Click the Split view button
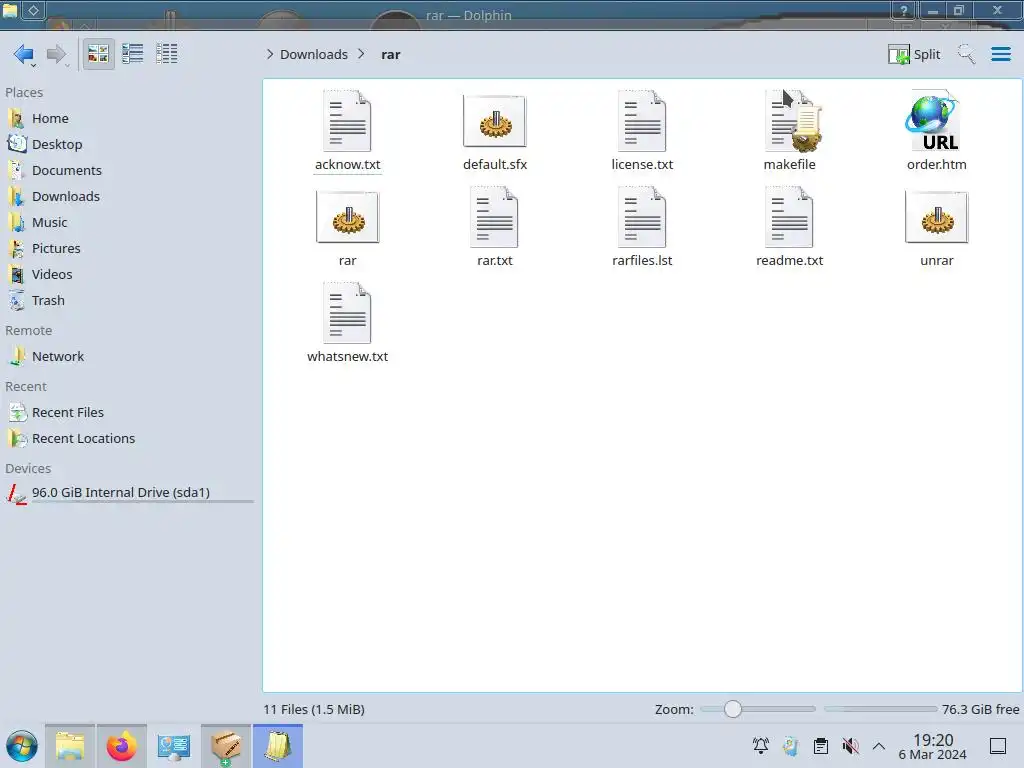 (x=914, y=54)
